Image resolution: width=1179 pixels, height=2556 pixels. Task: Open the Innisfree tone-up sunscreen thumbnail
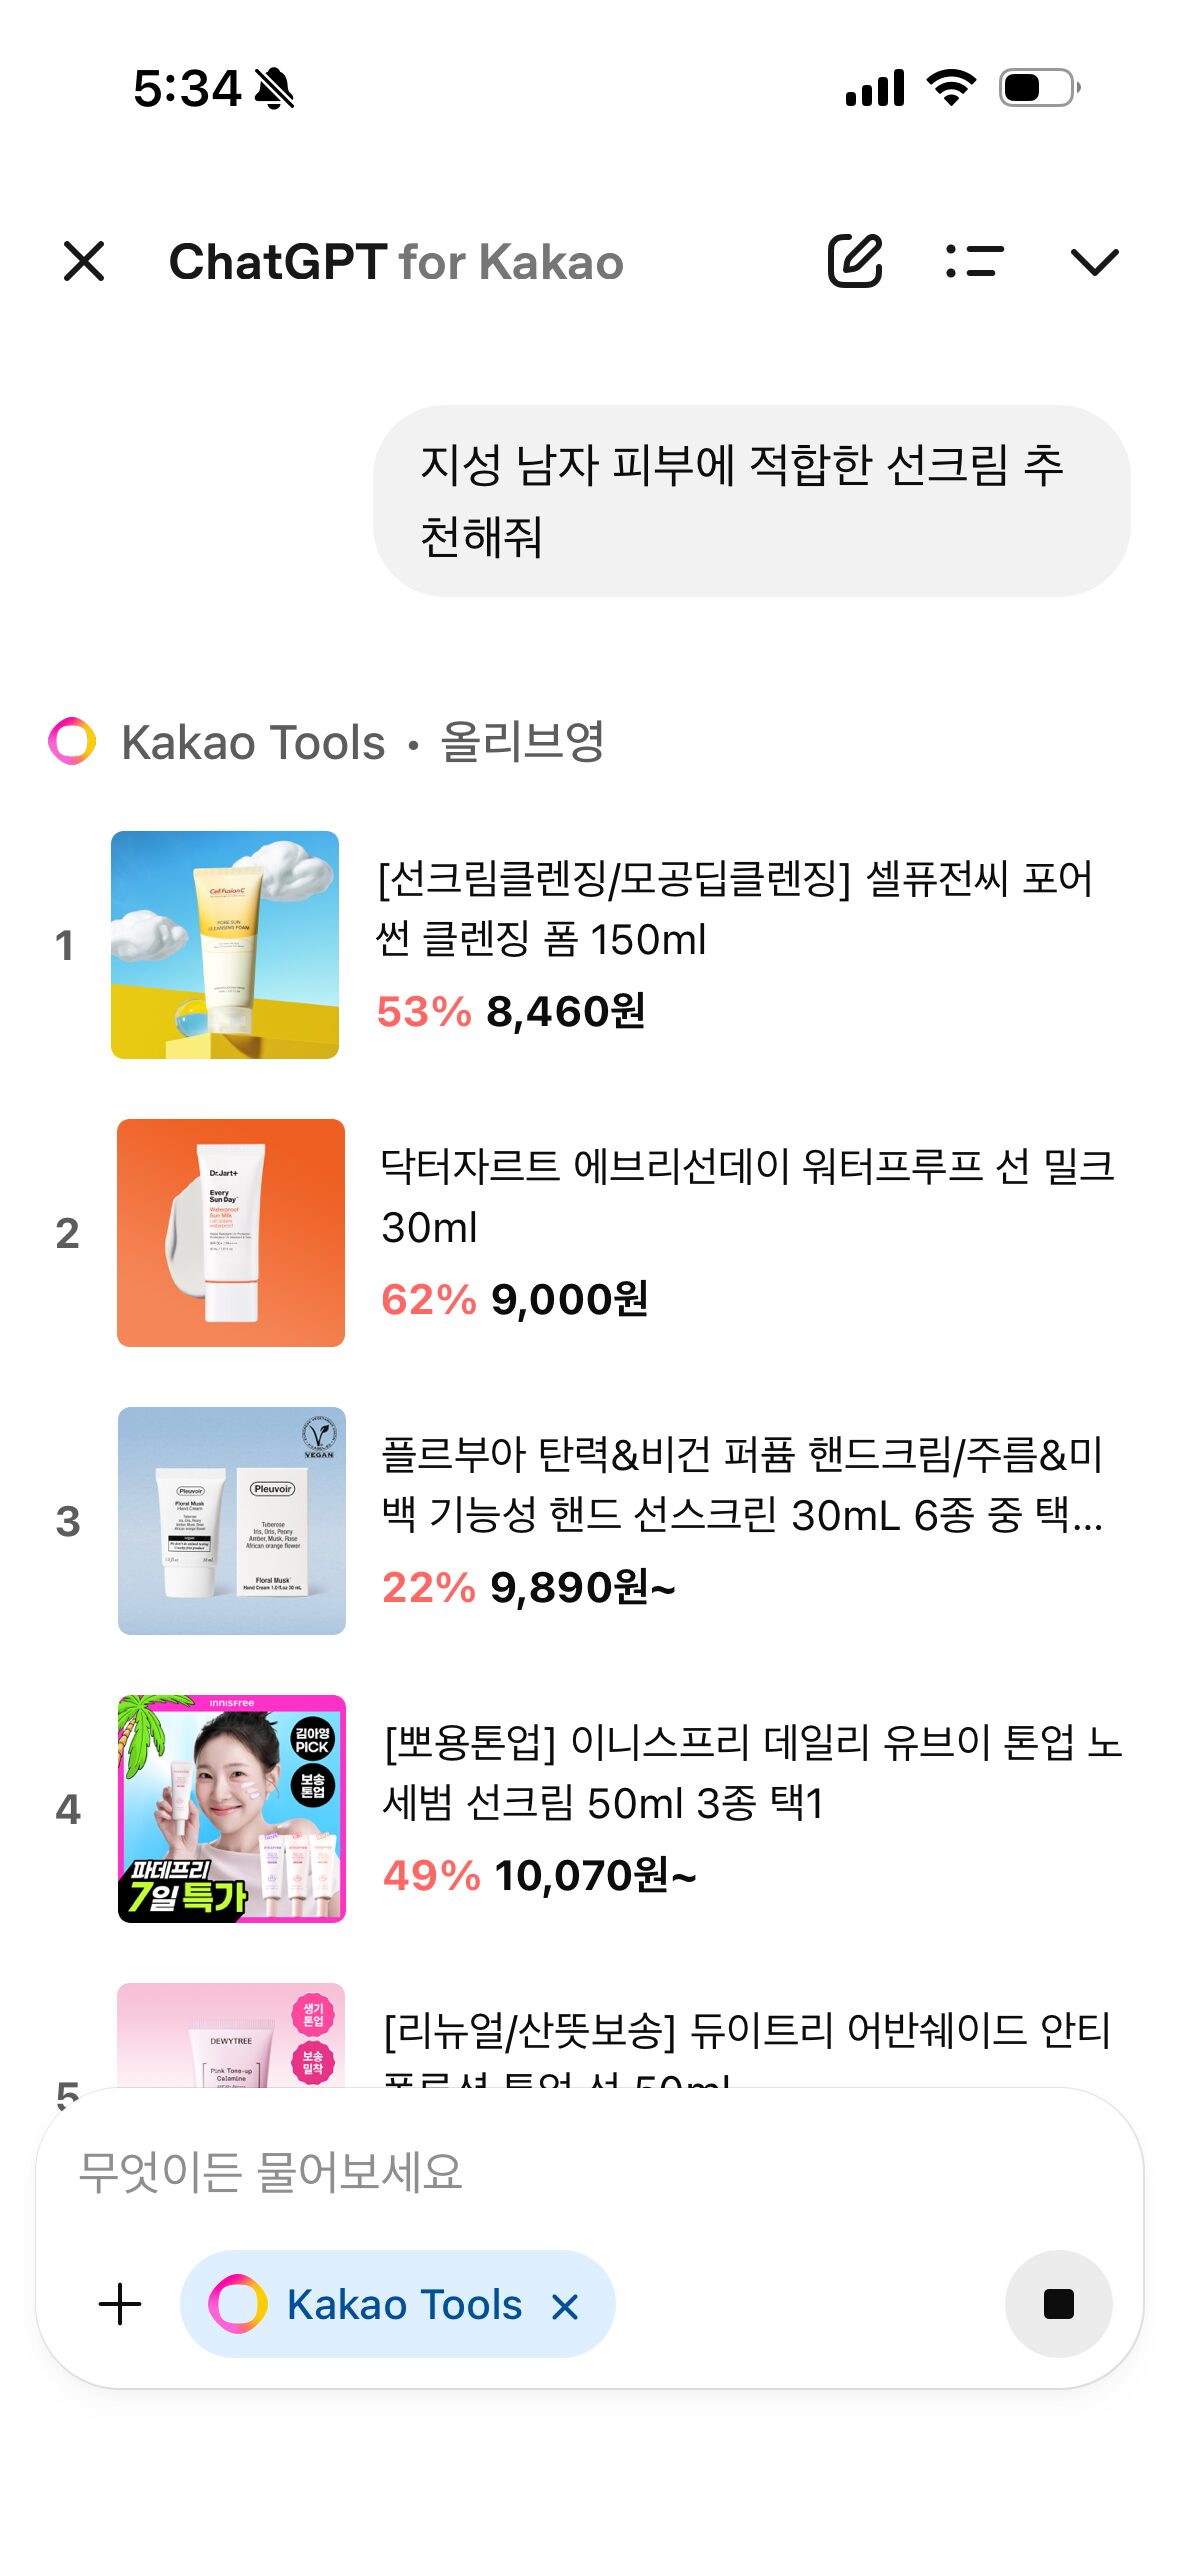232,1808
